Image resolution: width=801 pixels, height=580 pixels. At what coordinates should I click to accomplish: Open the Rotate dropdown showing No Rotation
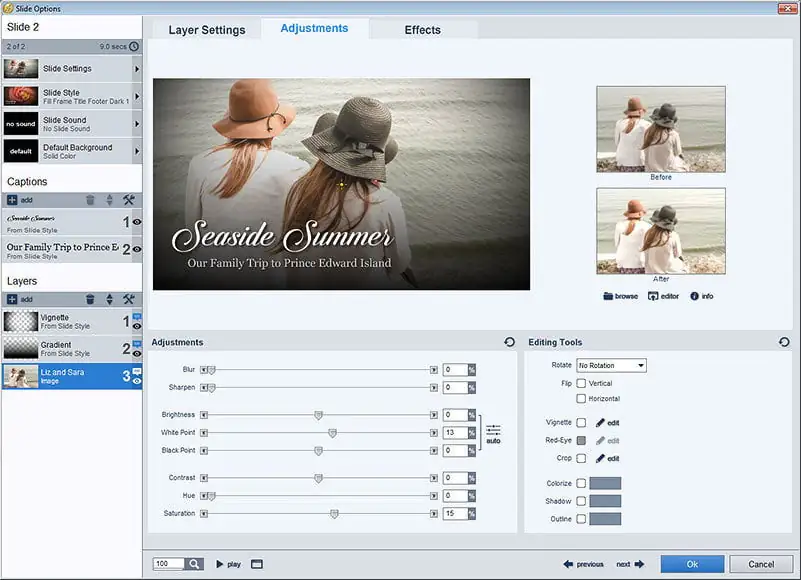pos(611,365)
